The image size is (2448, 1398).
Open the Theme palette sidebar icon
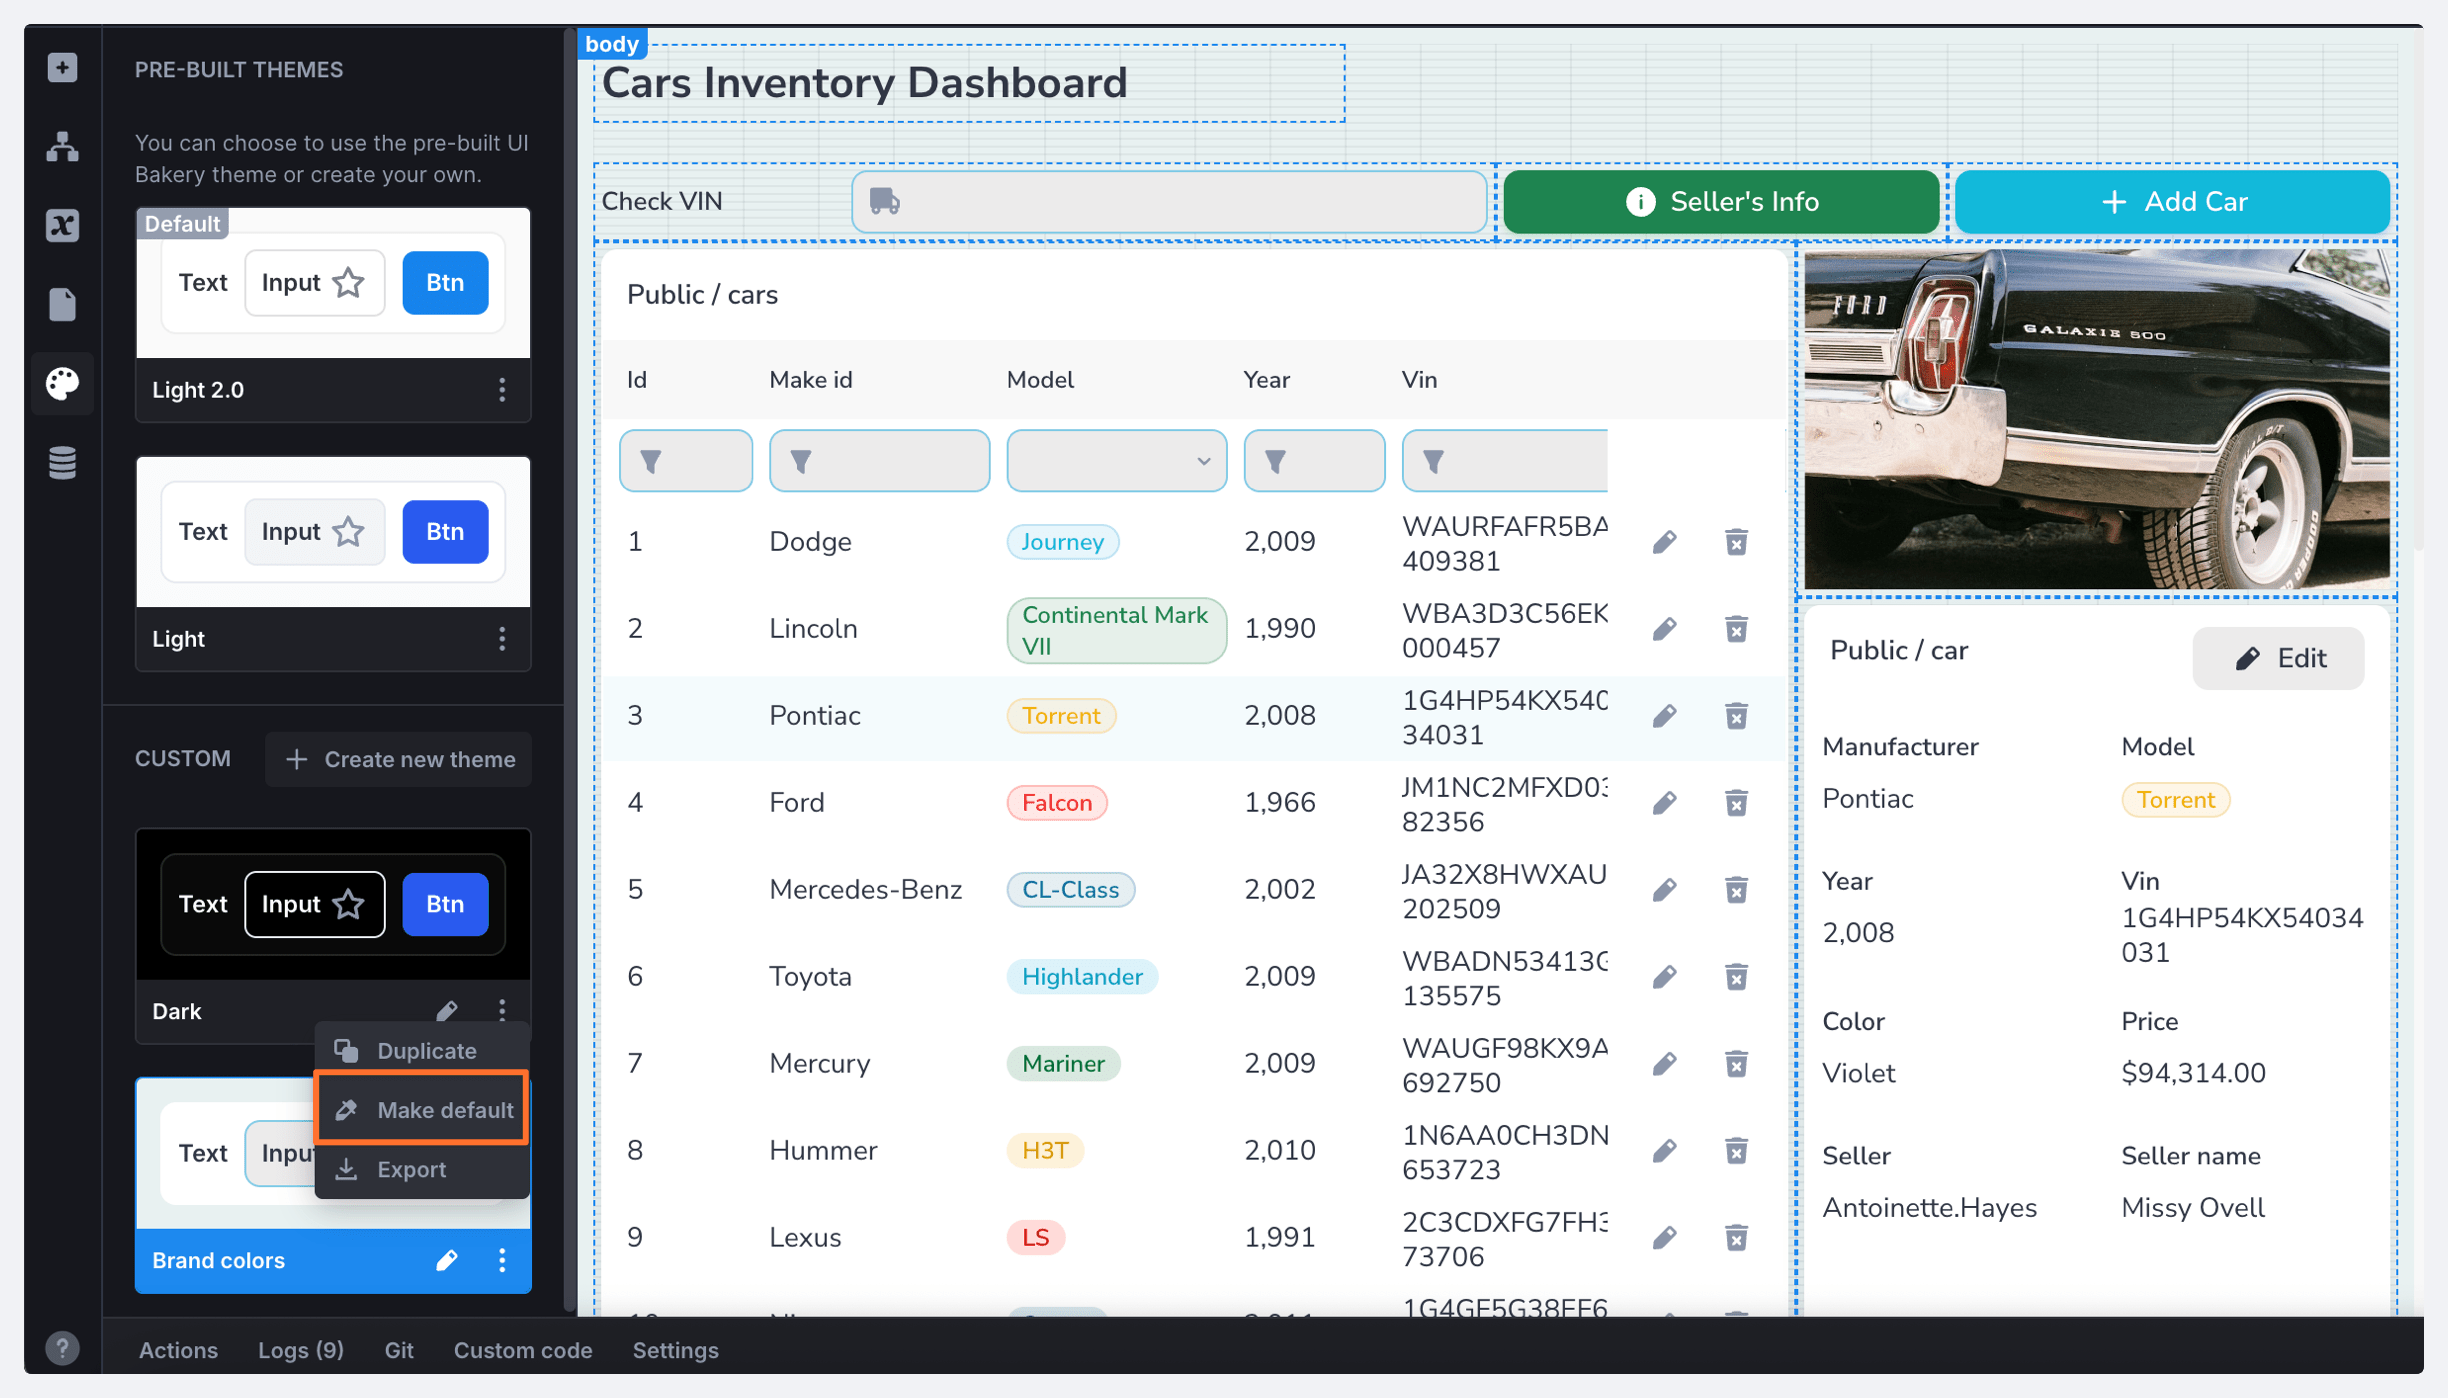pos(62,383)
